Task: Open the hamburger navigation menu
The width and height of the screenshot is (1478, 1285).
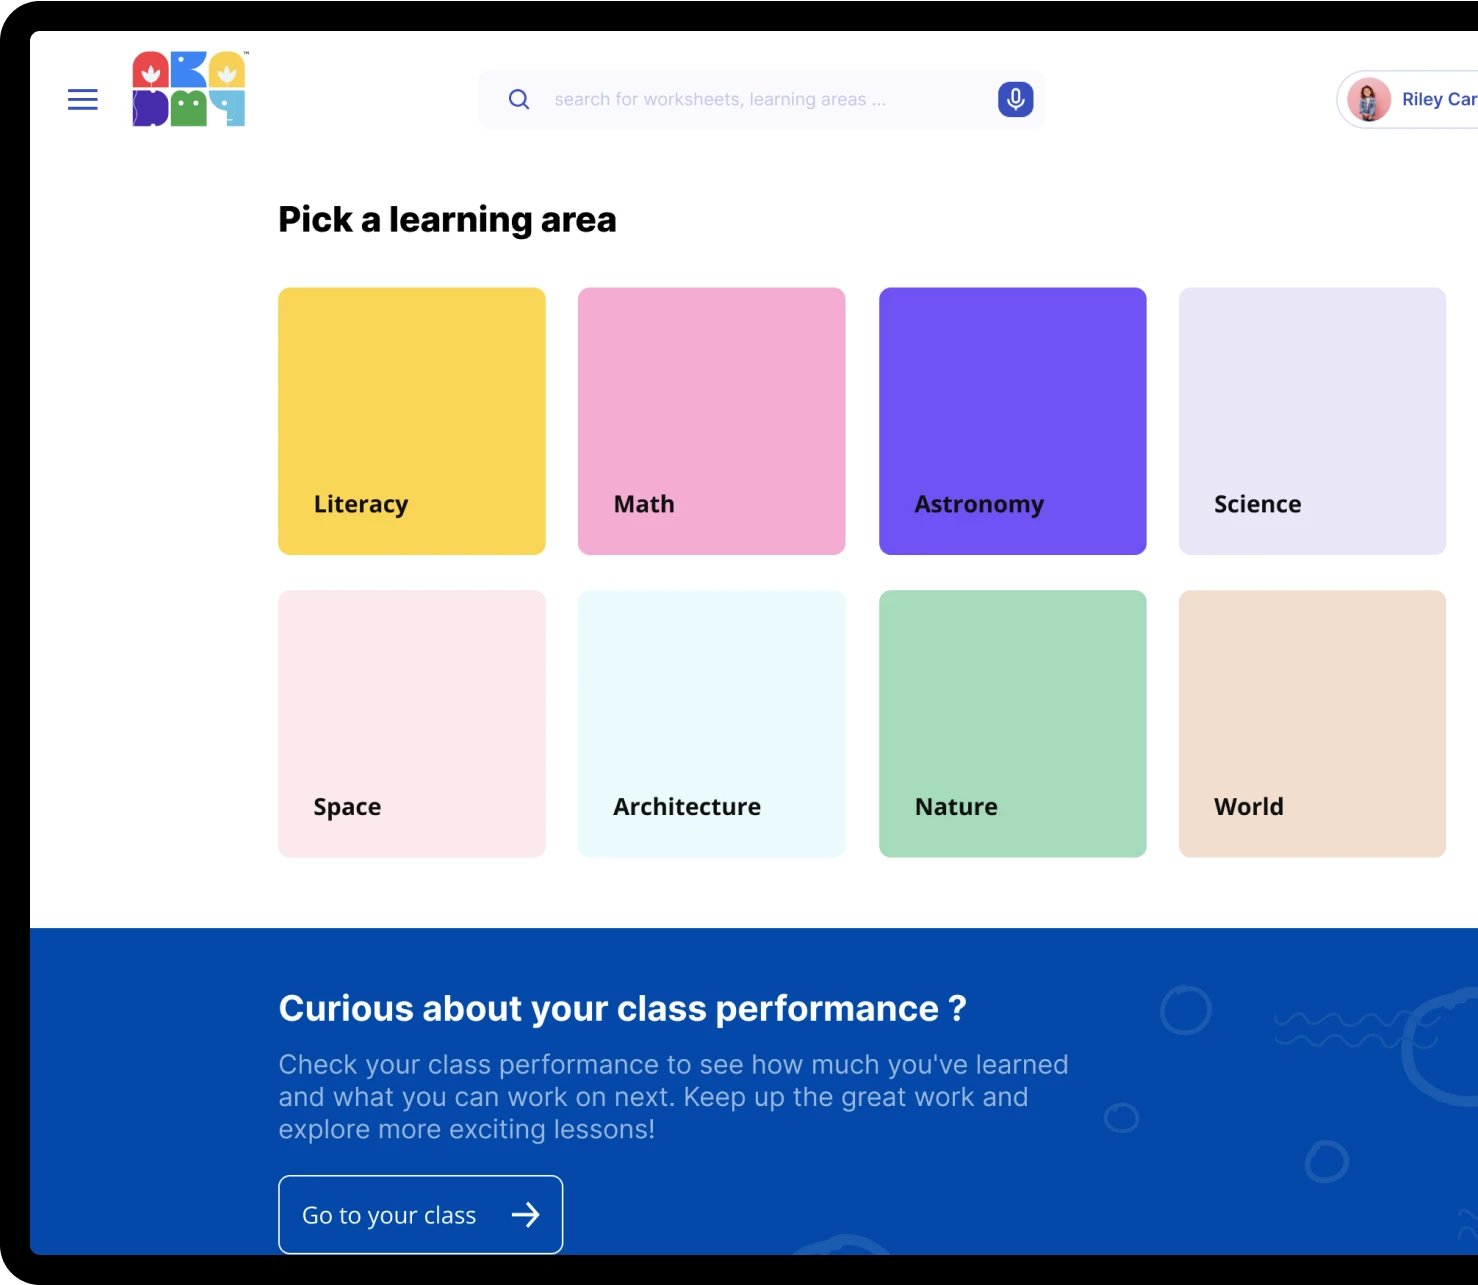Action: tap(82, 99)
